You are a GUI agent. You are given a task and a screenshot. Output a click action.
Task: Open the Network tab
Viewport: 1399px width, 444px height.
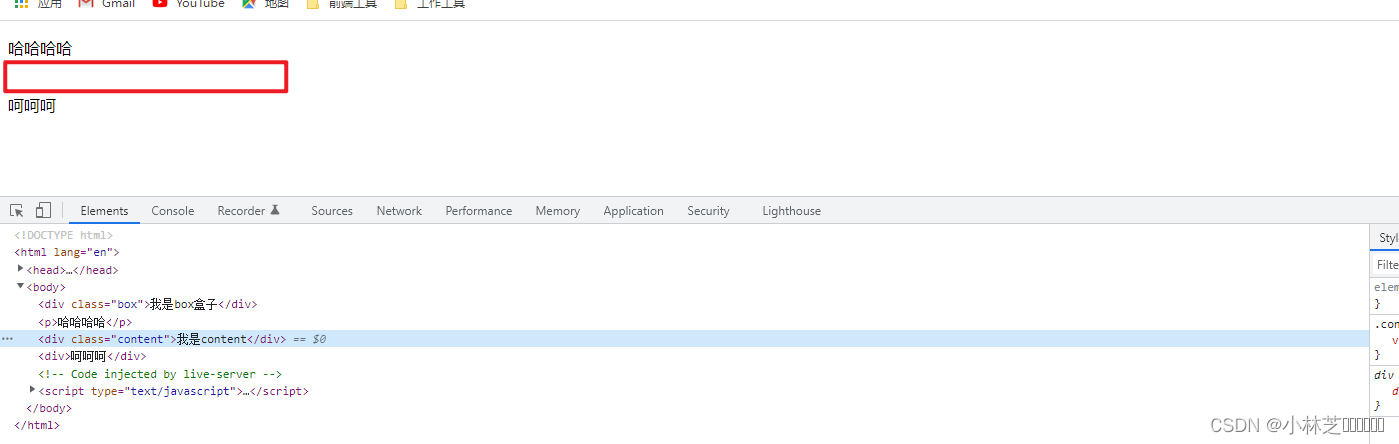tap(399, 211)
